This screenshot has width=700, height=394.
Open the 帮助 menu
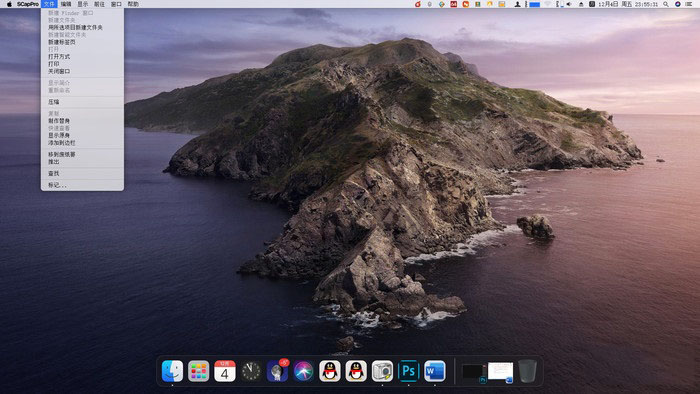coord(133,4)
